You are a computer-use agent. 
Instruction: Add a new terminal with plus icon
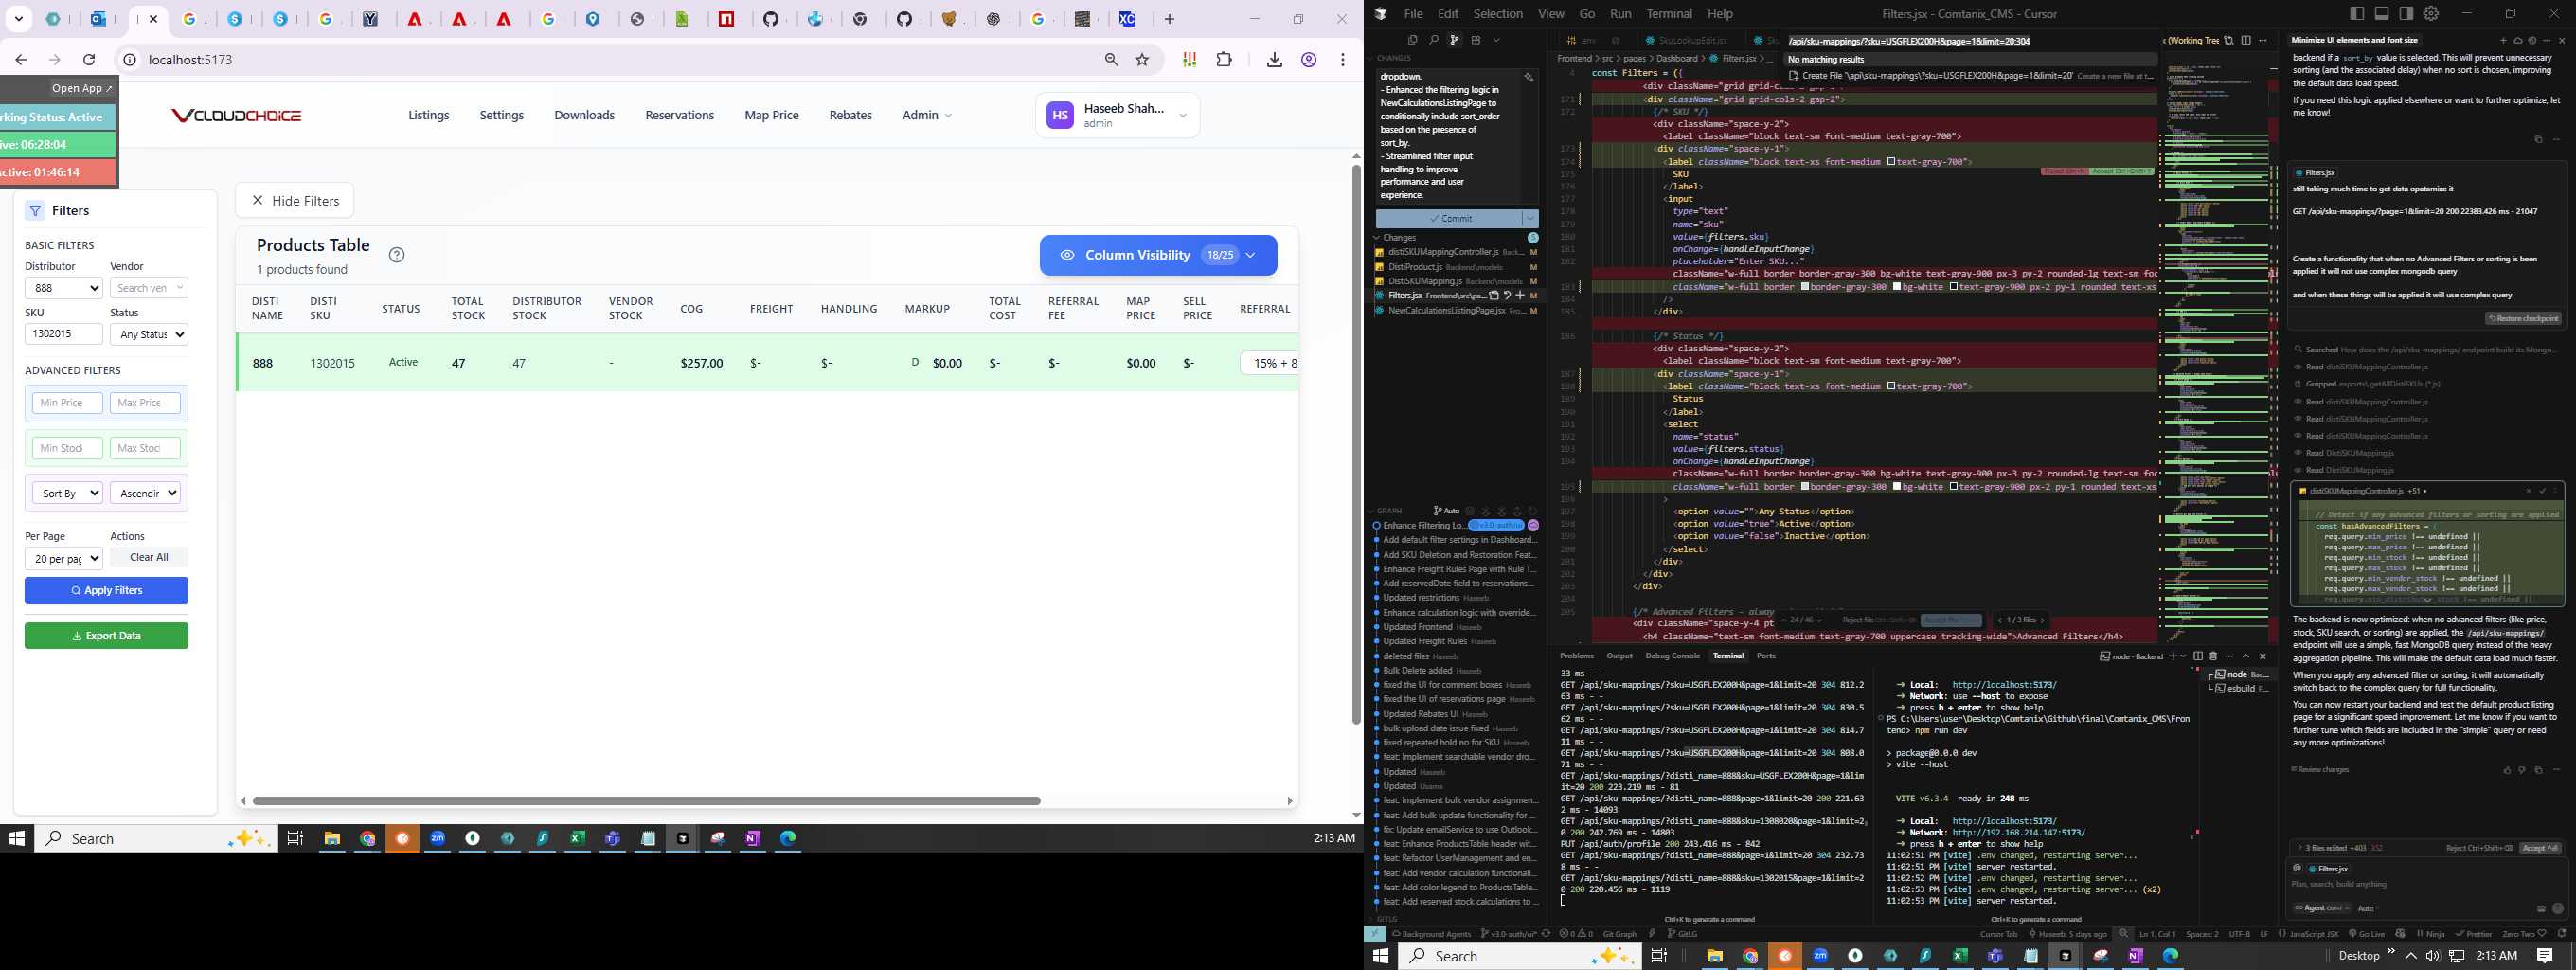pos(2172,656)
